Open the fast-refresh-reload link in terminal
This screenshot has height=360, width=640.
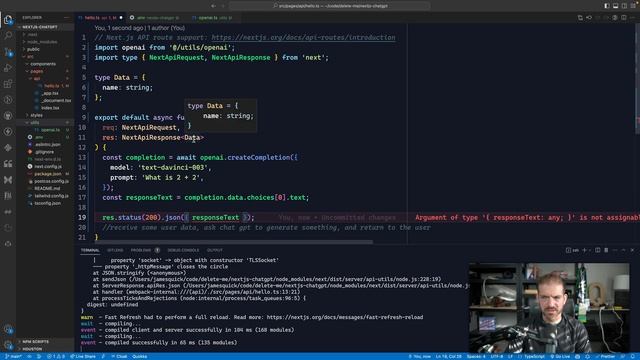tap(344, 317)
